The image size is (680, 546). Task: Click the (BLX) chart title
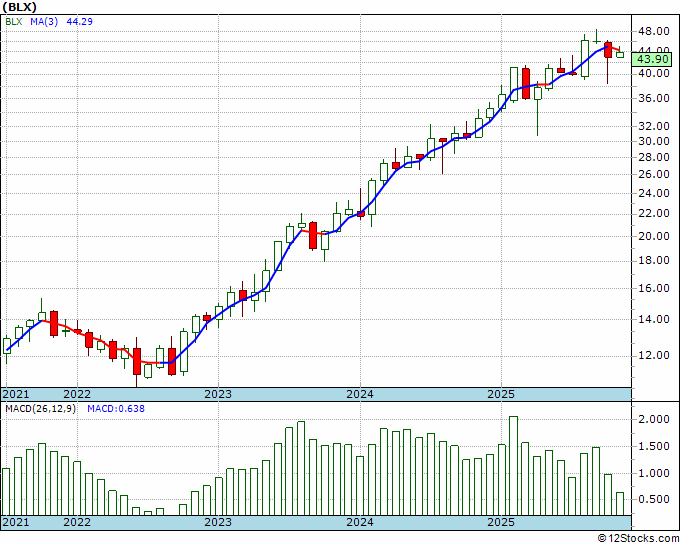[19, 7]
